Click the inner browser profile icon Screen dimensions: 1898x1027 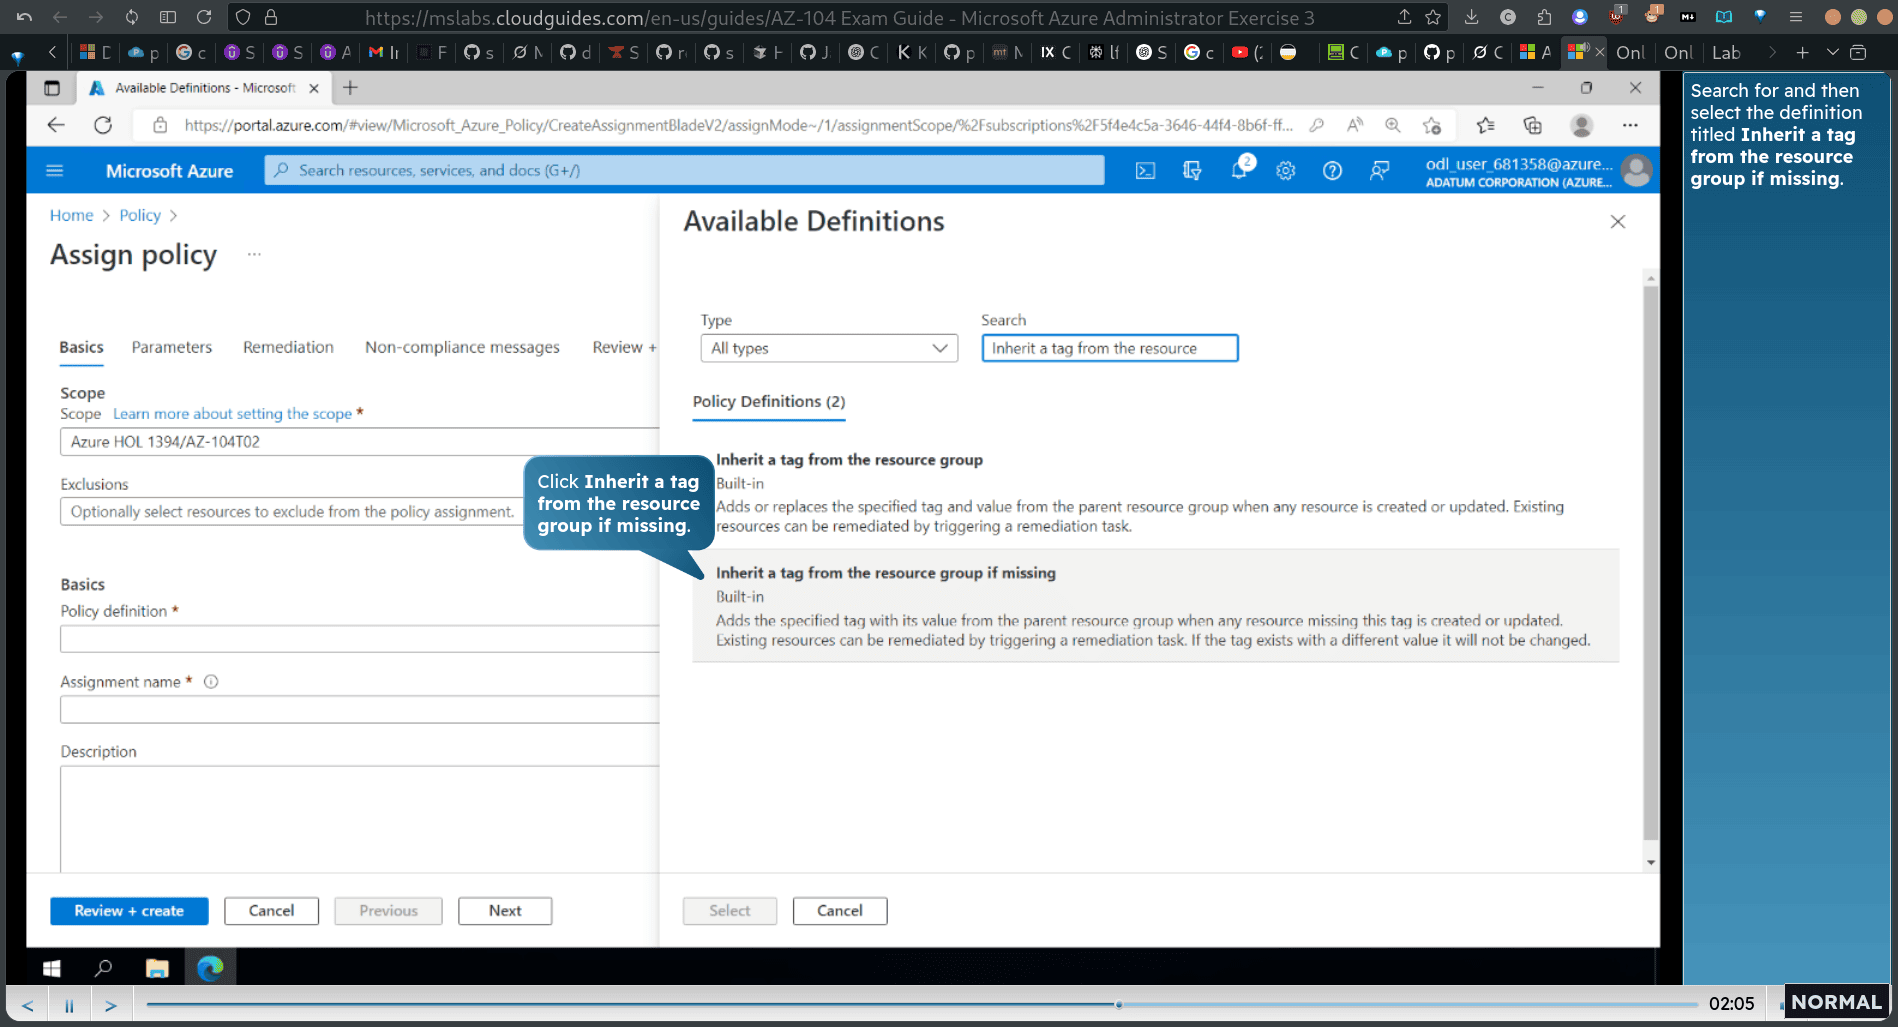click(1581, 125)
